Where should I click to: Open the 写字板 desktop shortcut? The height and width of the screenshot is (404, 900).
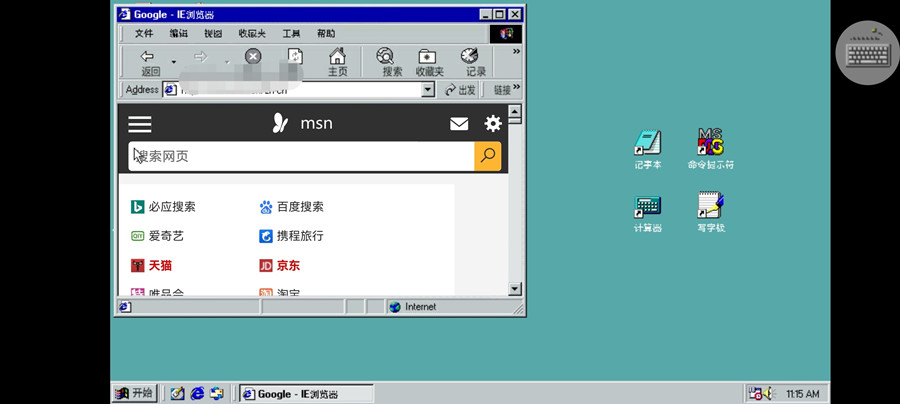[711, 213]
